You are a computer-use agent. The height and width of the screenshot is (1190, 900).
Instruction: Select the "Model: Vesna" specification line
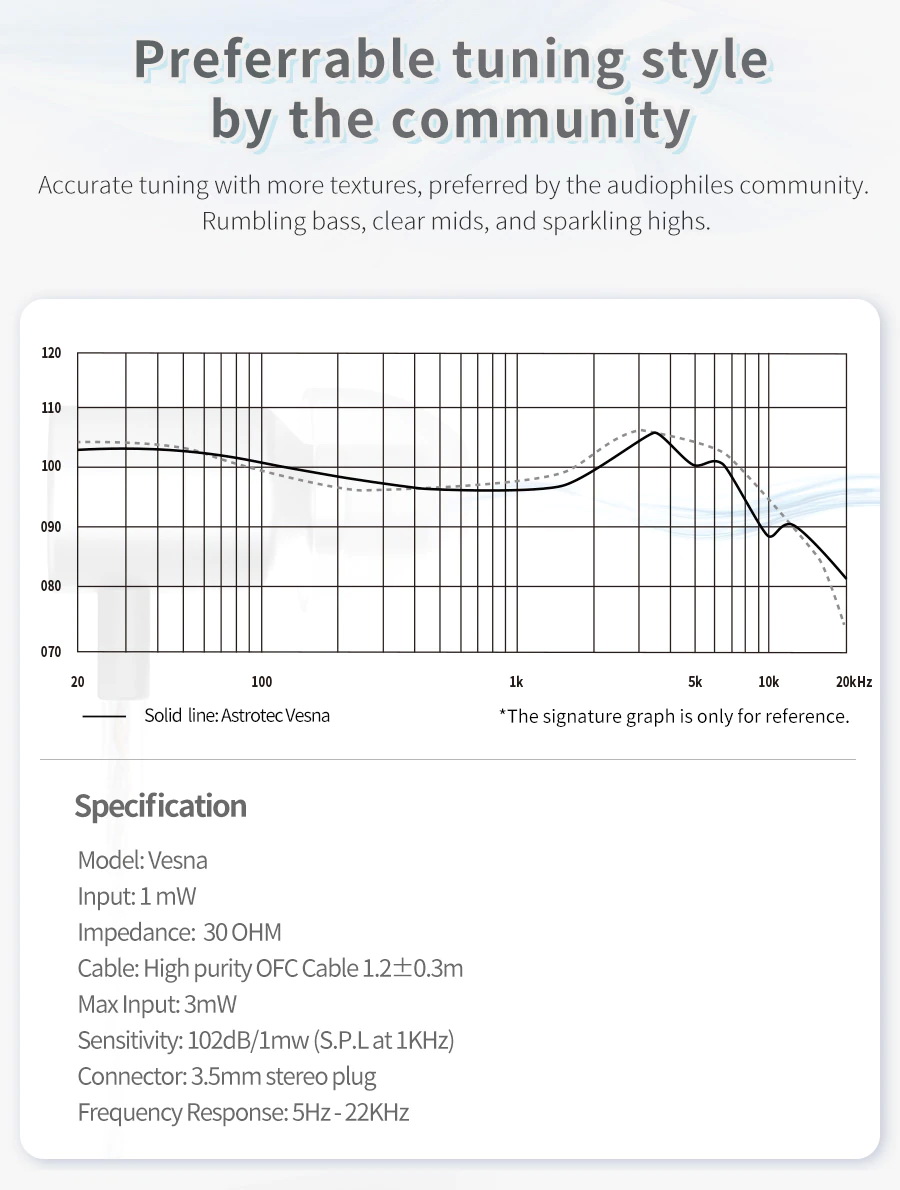pos(143,860)
